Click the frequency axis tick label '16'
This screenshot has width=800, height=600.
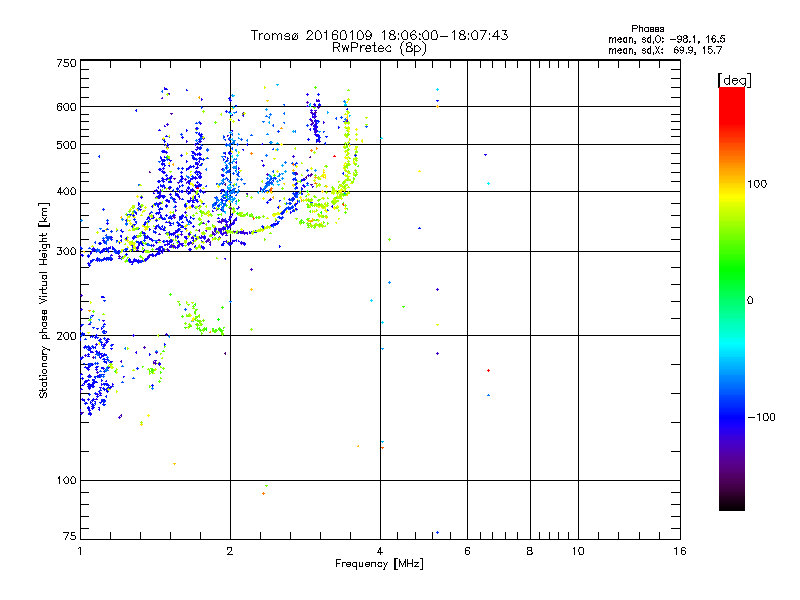(680, 551)
